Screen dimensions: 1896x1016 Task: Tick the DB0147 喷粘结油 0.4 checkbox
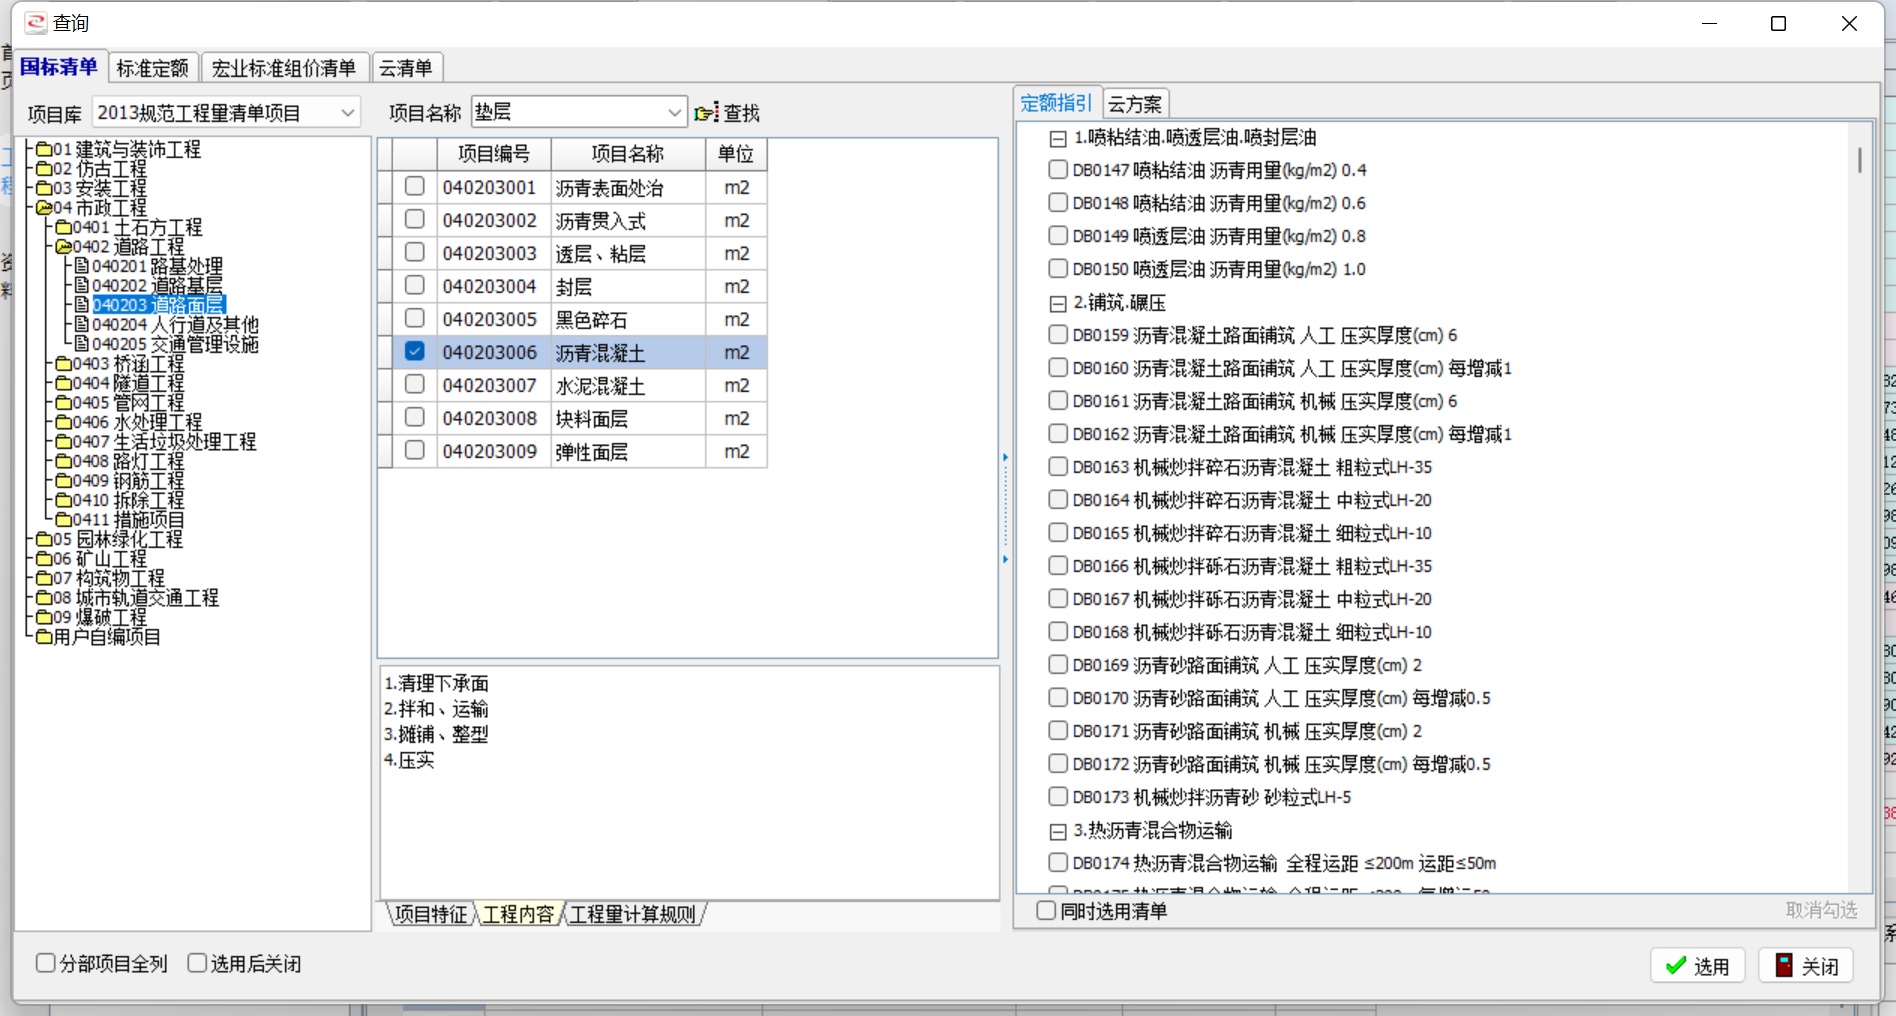[x=1058, y=169]
